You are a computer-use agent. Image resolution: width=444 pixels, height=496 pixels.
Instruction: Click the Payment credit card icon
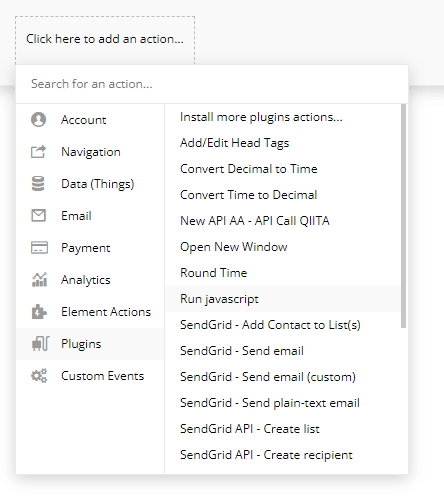pos(39,248)
